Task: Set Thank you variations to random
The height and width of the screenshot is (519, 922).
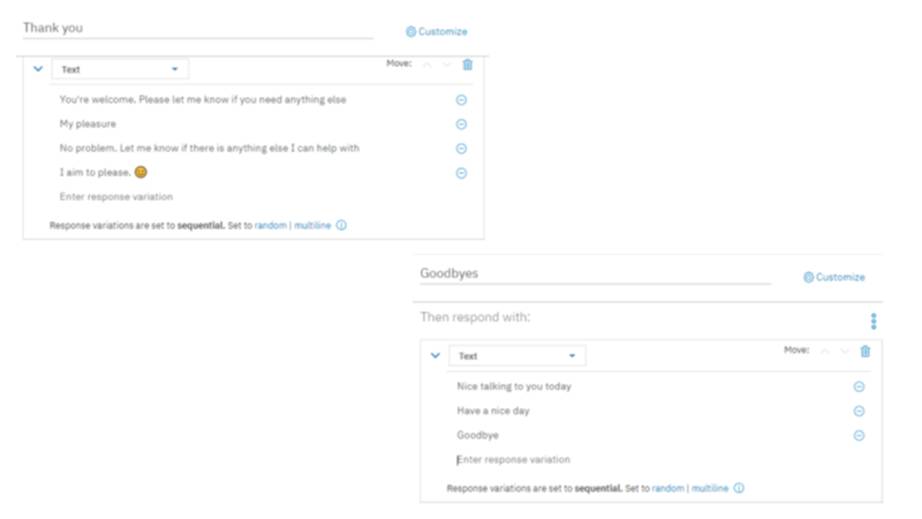Action: (x=270, y=226)
